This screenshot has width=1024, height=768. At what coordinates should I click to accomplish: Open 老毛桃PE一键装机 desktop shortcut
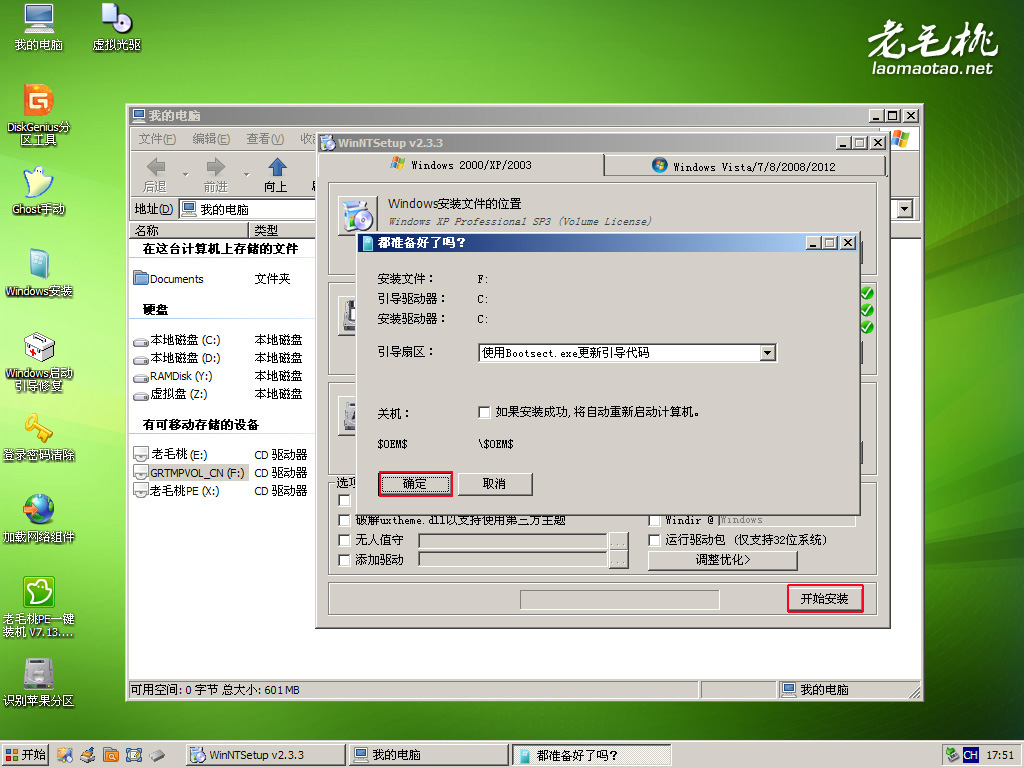pyautogui.click(x=39, y=608)
